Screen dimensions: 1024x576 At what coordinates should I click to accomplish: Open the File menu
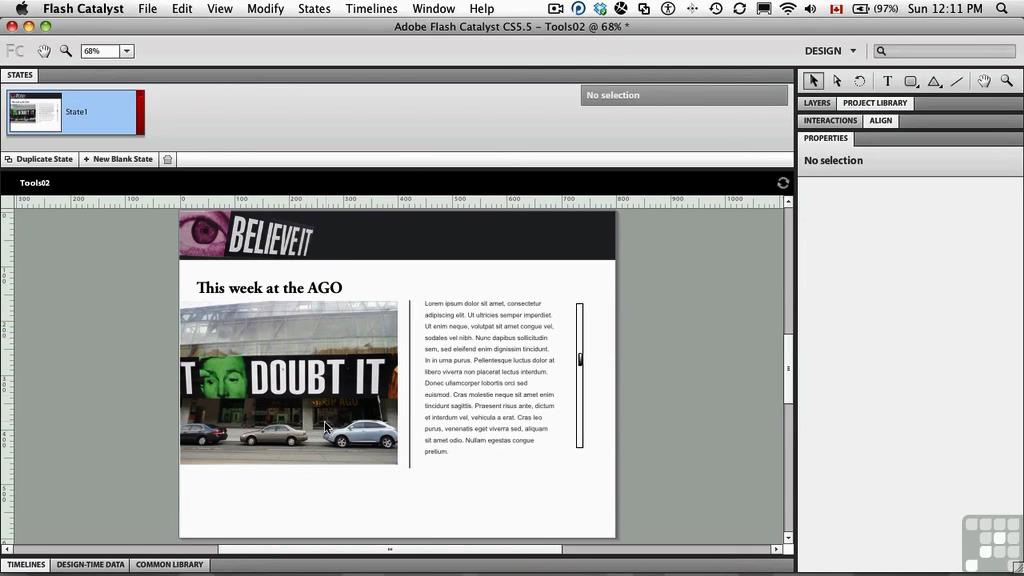(147, 8)
